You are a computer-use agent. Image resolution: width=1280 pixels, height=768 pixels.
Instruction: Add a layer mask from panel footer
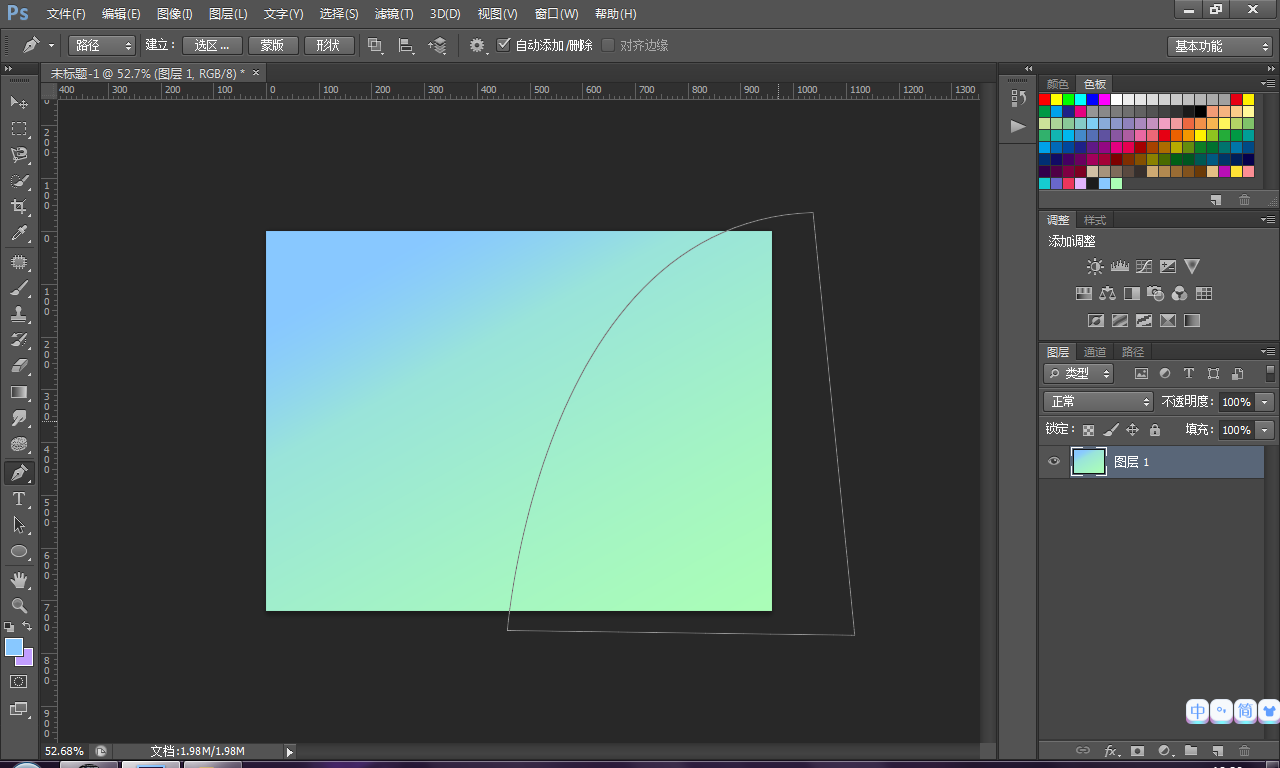click(x=1137, y=750)
